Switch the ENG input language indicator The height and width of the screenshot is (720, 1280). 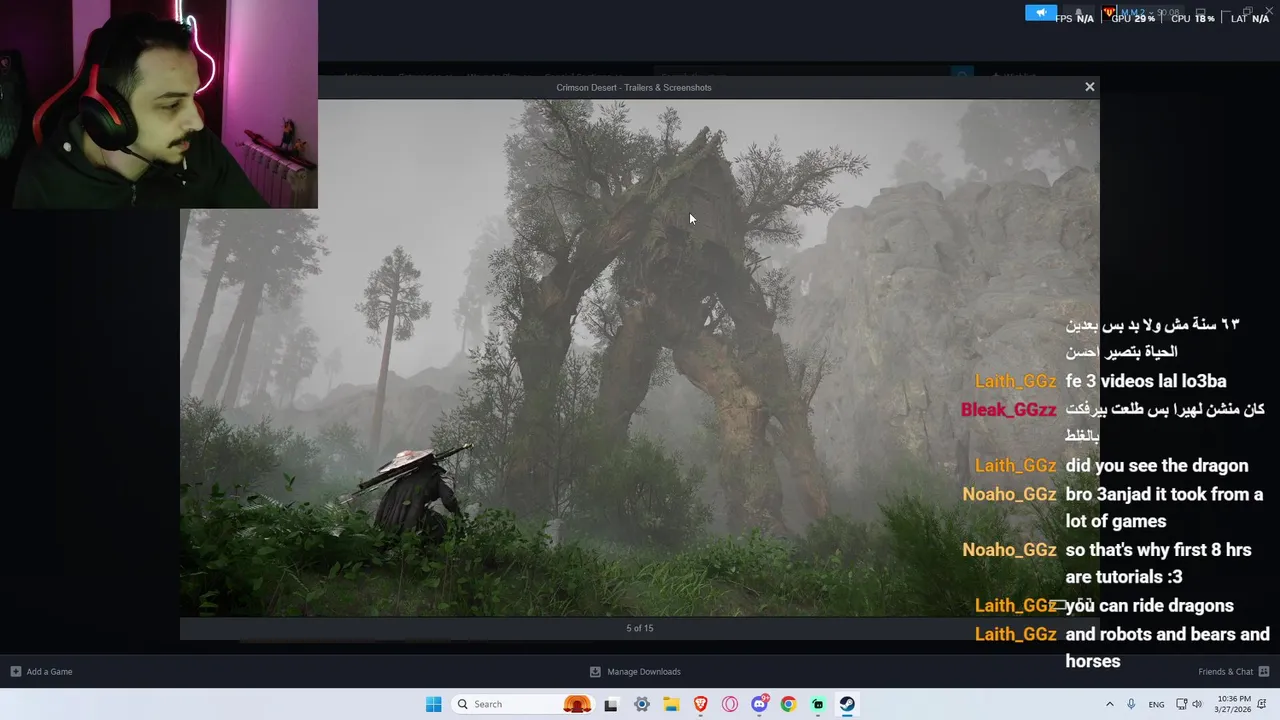pos(1156,704)
